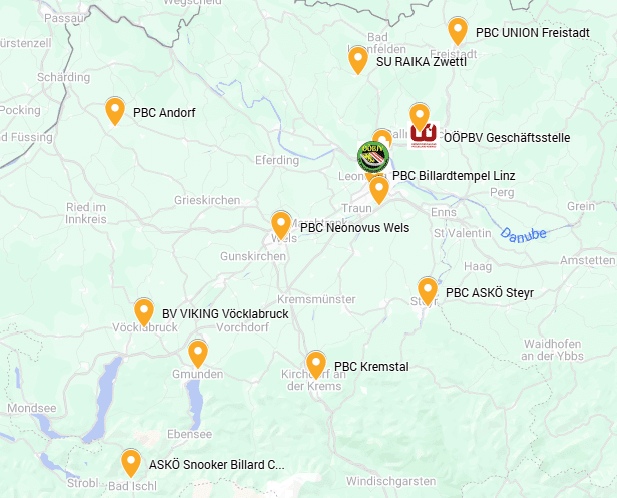This screenshot has width=617, height=498.
Task: Select the BV VIKING Vöcklabruck pin
Action: coord(144,312)
